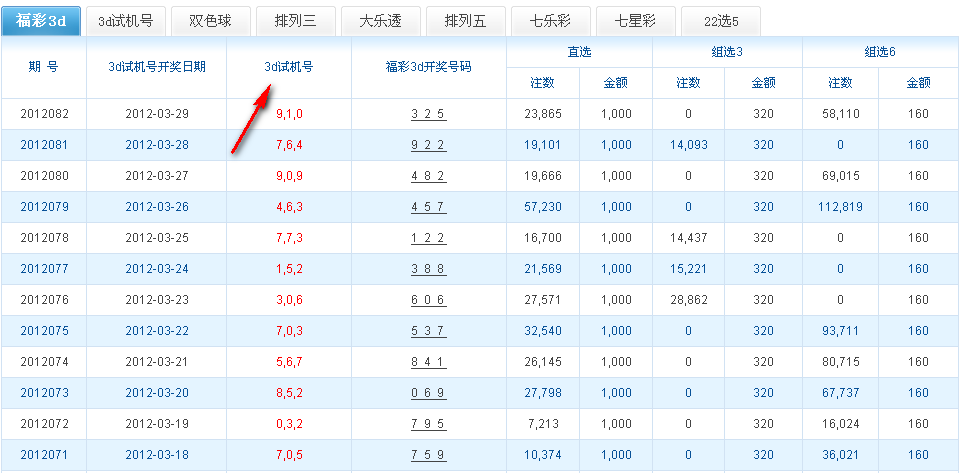Click the 直选 count 7,213
The width and height of the screenshot is (964, 473).
coord(543,424)
